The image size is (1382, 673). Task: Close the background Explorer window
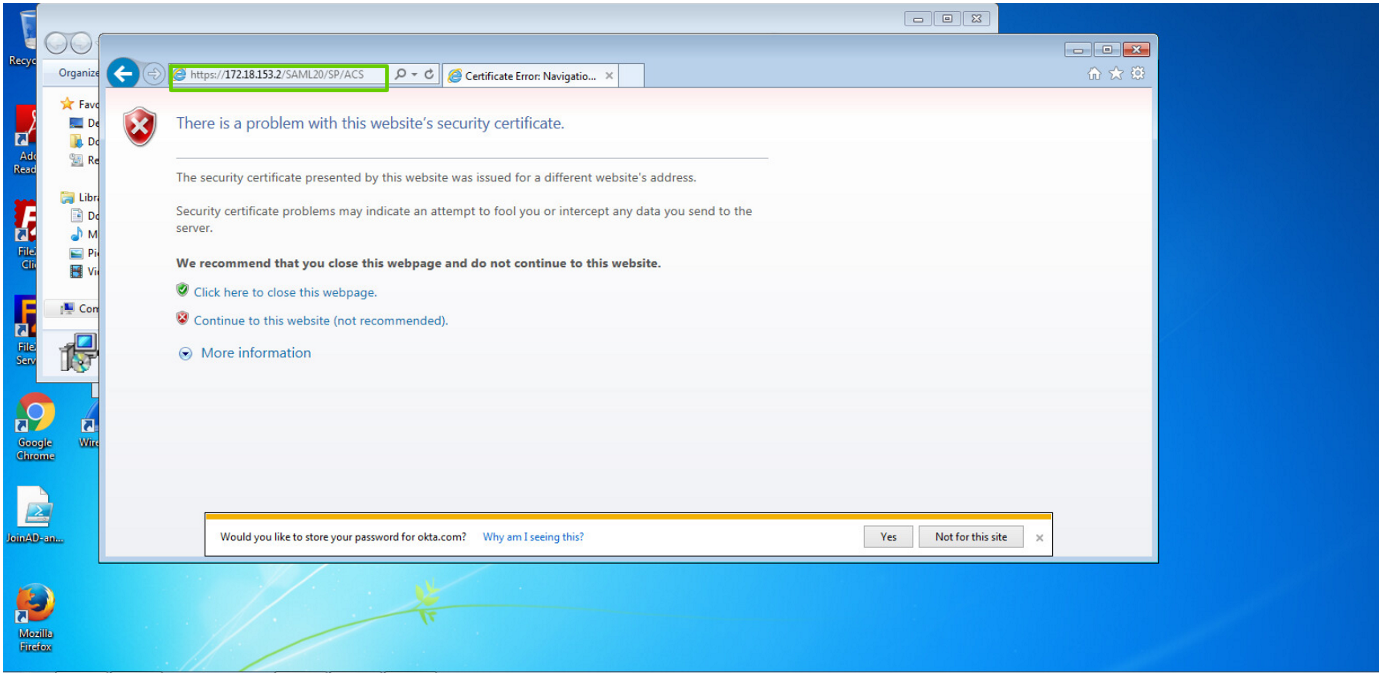[977, 18]
